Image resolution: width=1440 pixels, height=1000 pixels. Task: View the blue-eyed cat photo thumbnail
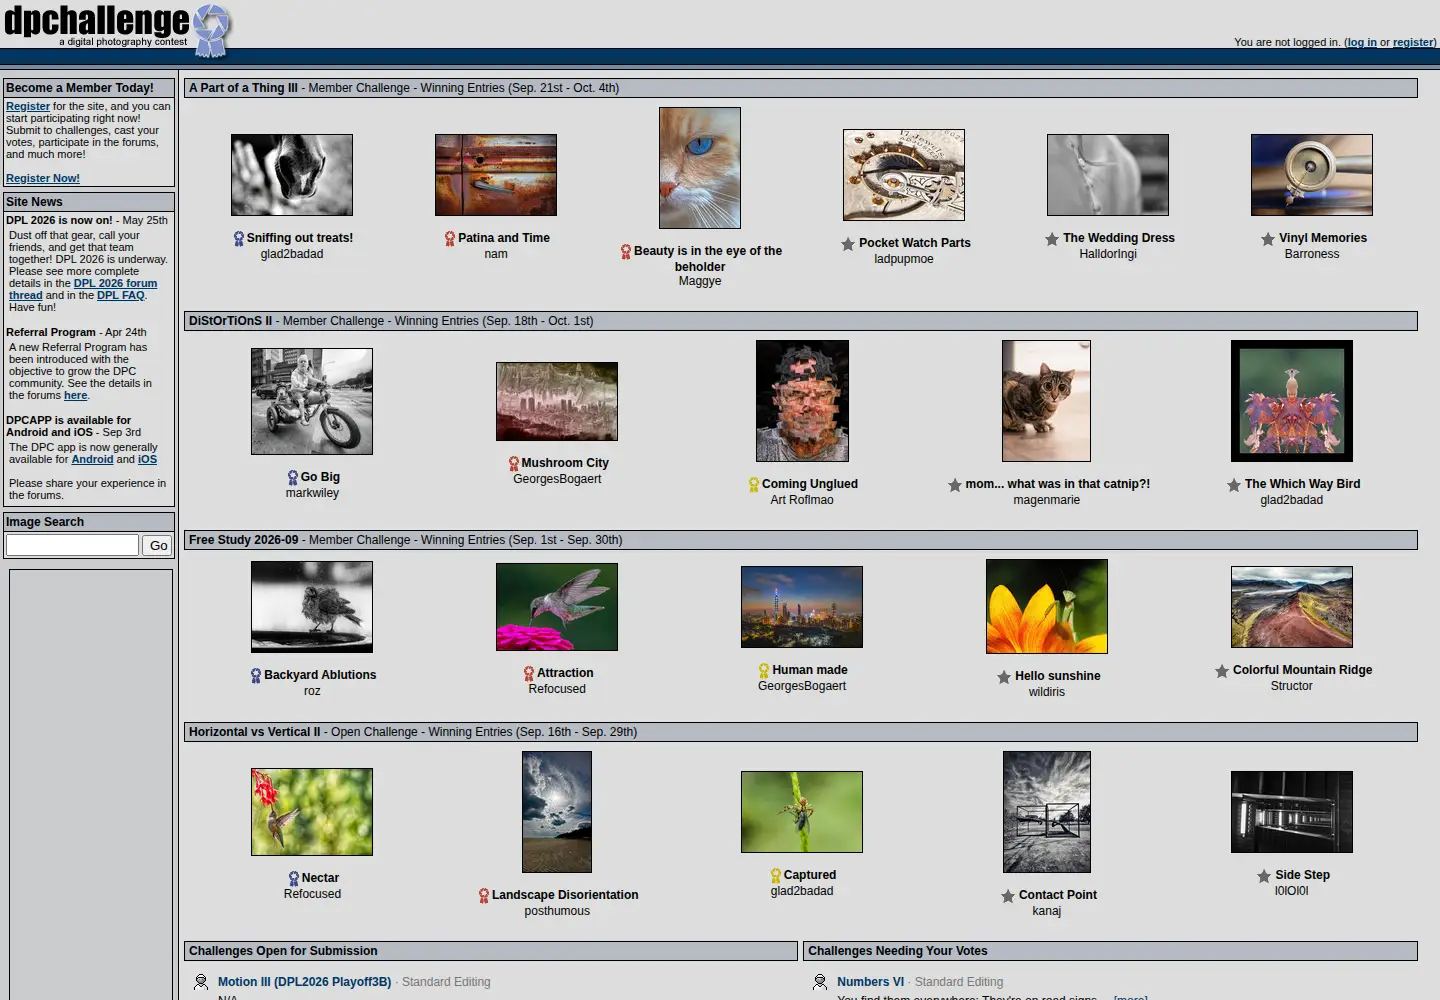pyautogui.click(x=700, y=168)
